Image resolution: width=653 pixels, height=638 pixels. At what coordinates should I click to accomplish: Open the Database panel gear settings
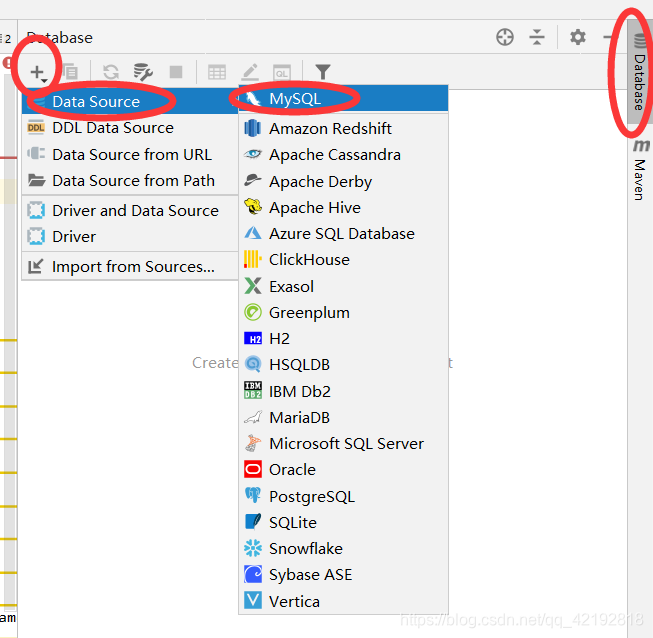click(x=578, y=37)
